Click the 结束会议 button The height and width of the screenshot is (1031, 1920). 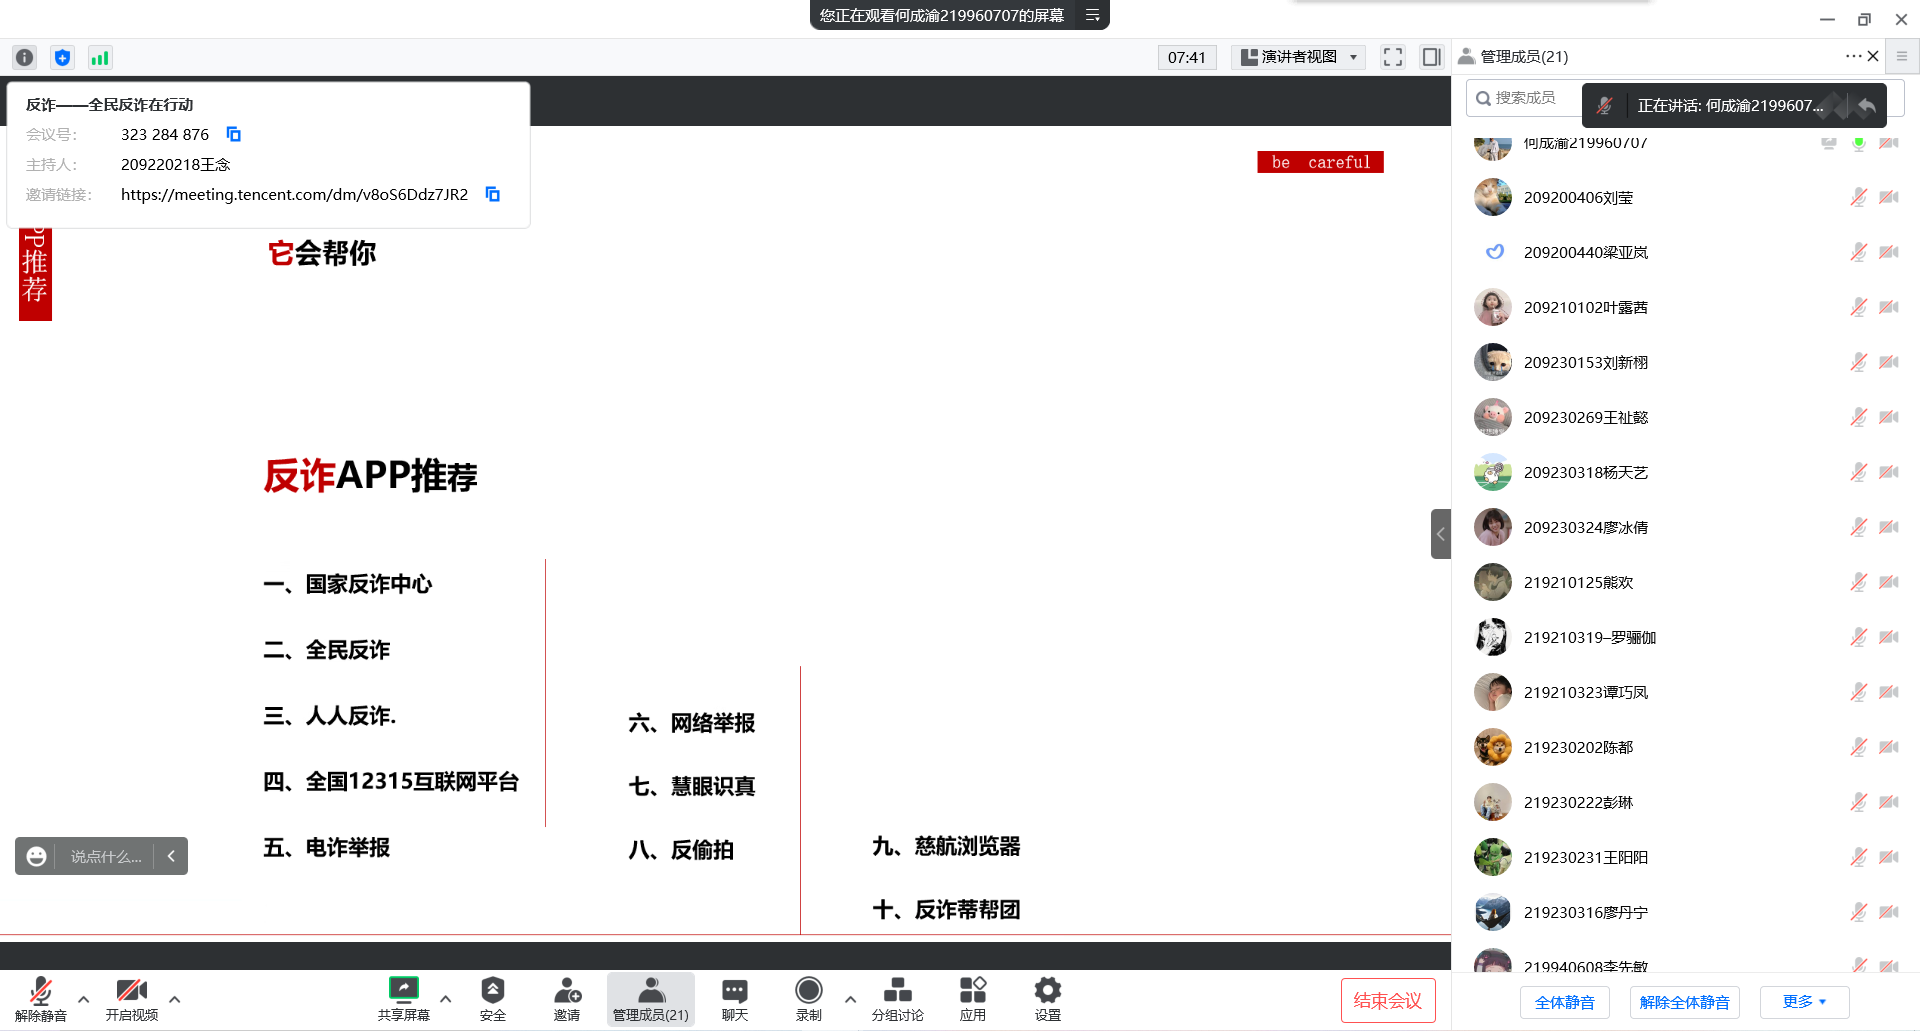point(1387,1000)
